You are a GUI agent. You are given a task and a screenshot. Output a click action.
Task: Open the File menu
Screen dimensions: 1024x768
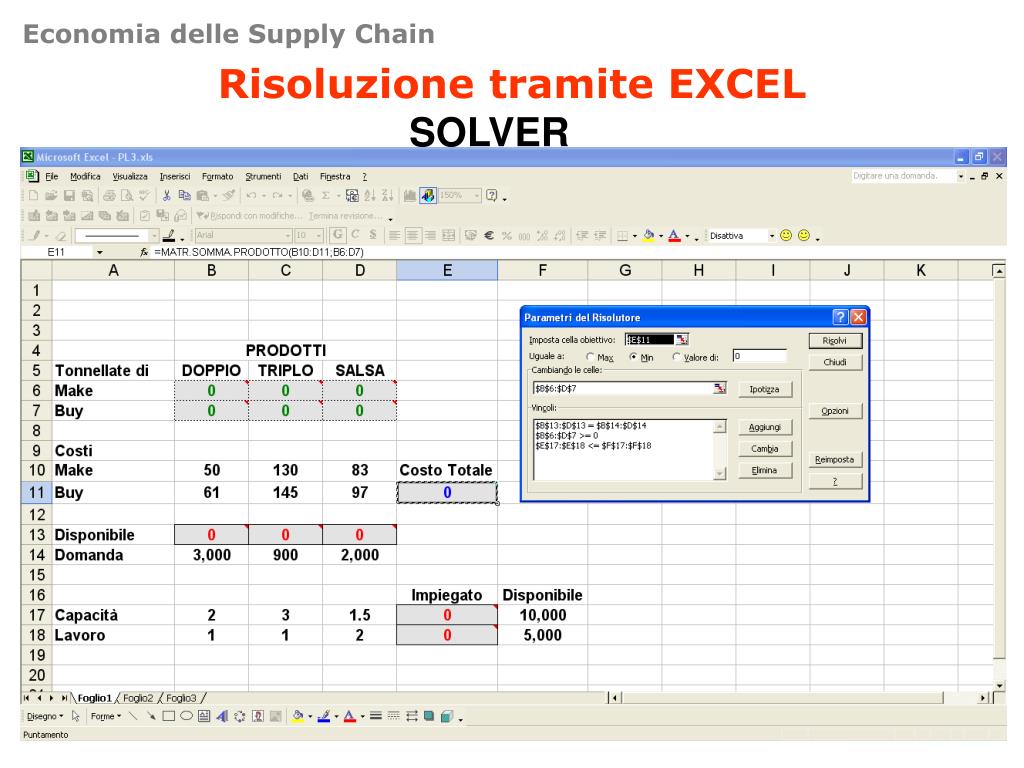pos(52,176)
